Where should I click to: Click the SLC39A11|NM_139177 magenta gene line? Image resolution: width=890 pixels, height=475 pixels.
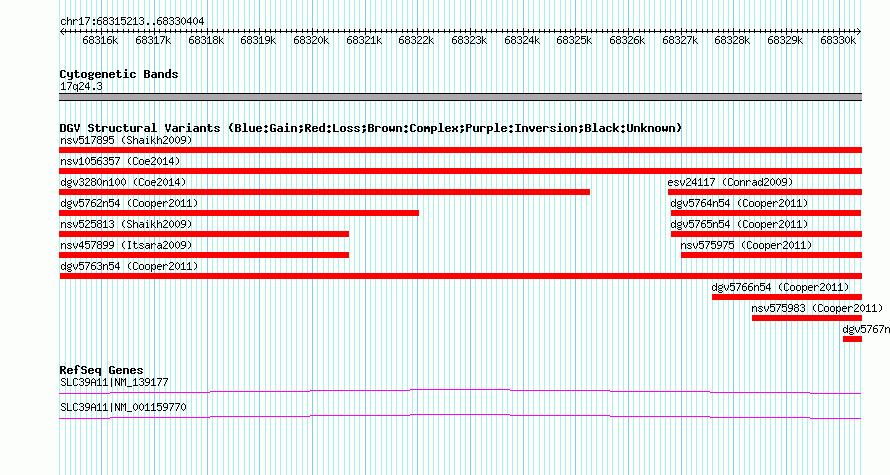tap(460, 391)
